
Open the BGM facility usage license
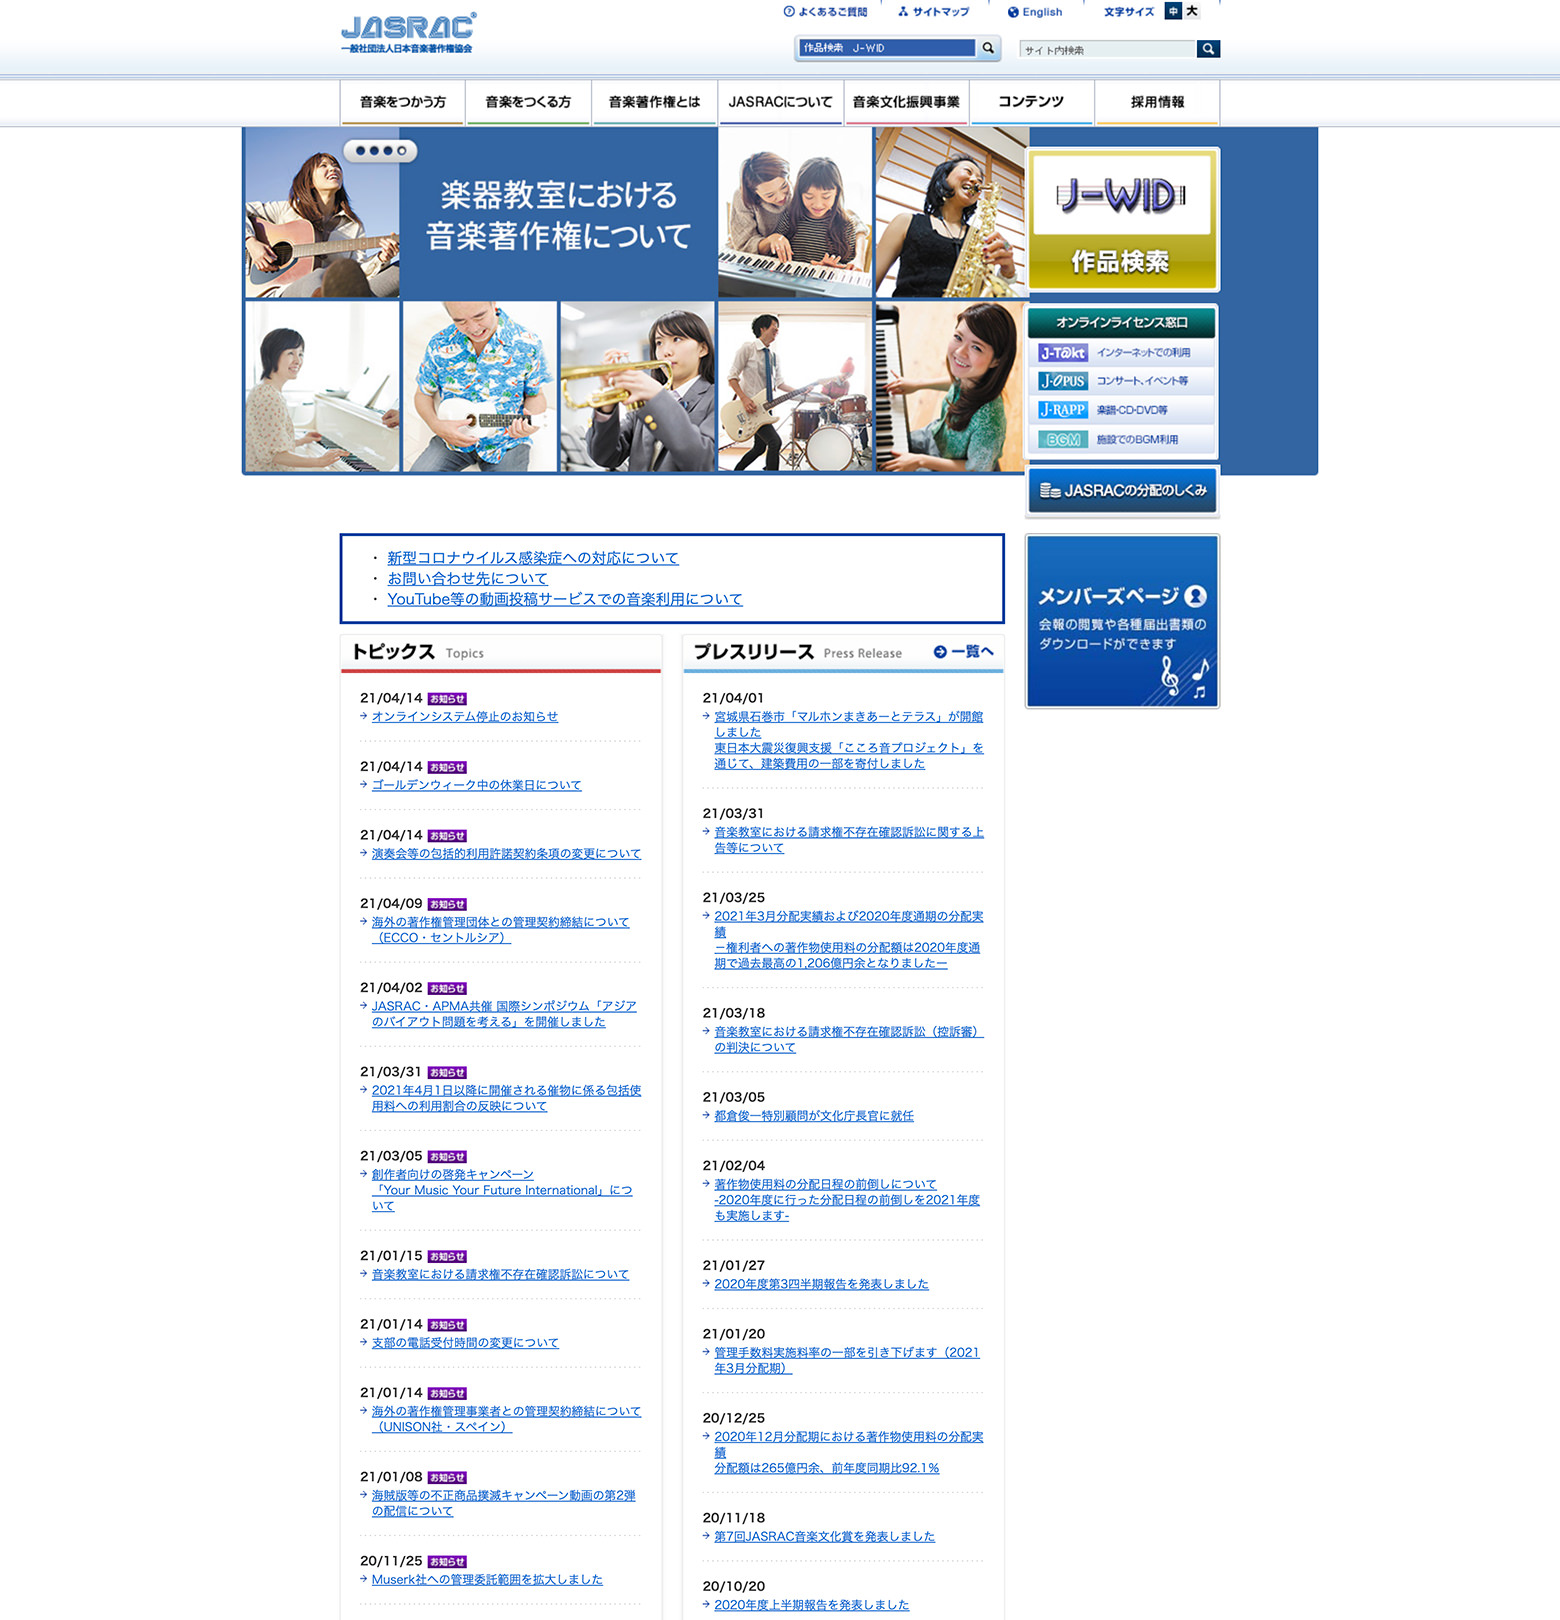click(x=1121, y=439)
